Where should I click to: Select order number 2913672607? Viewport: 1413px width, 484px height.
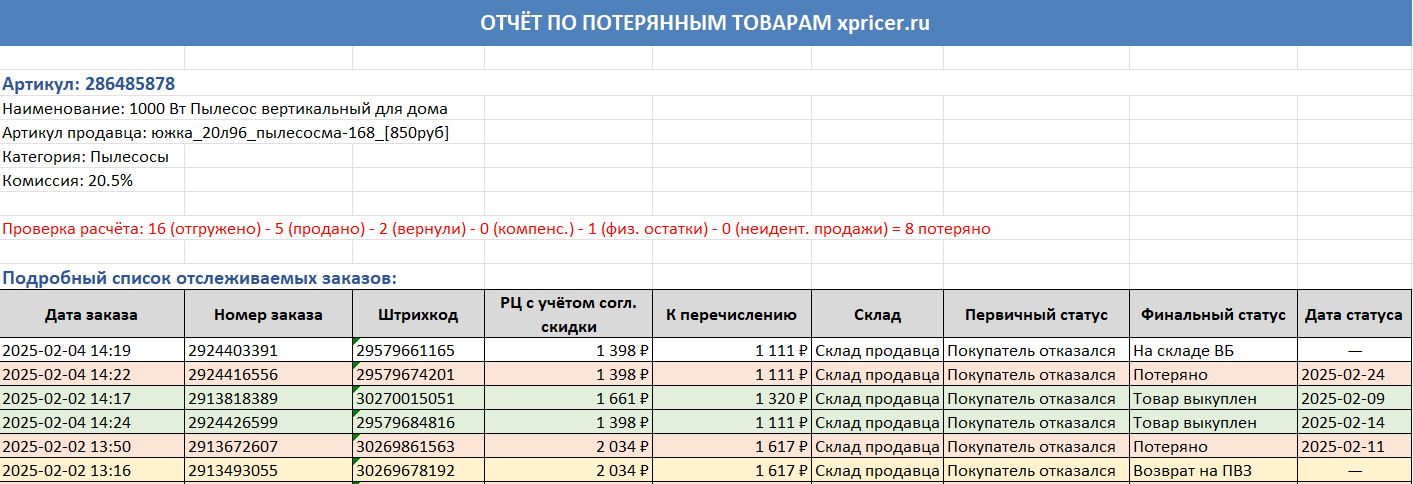(x=268, y=447)
